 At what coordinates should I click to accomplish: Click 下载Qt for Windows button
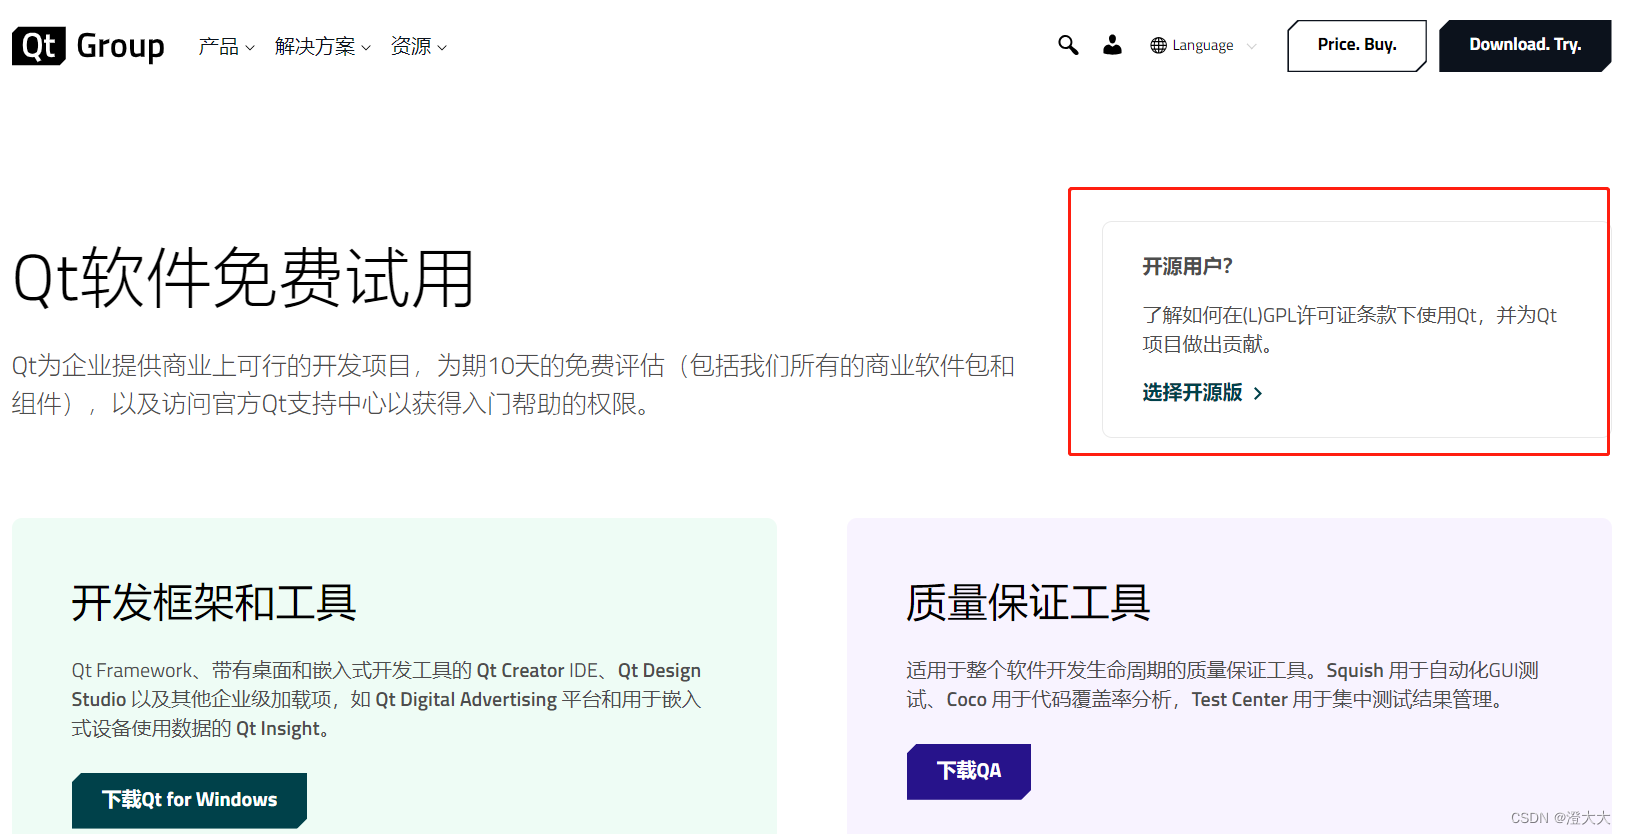click(x=189, y=800)
